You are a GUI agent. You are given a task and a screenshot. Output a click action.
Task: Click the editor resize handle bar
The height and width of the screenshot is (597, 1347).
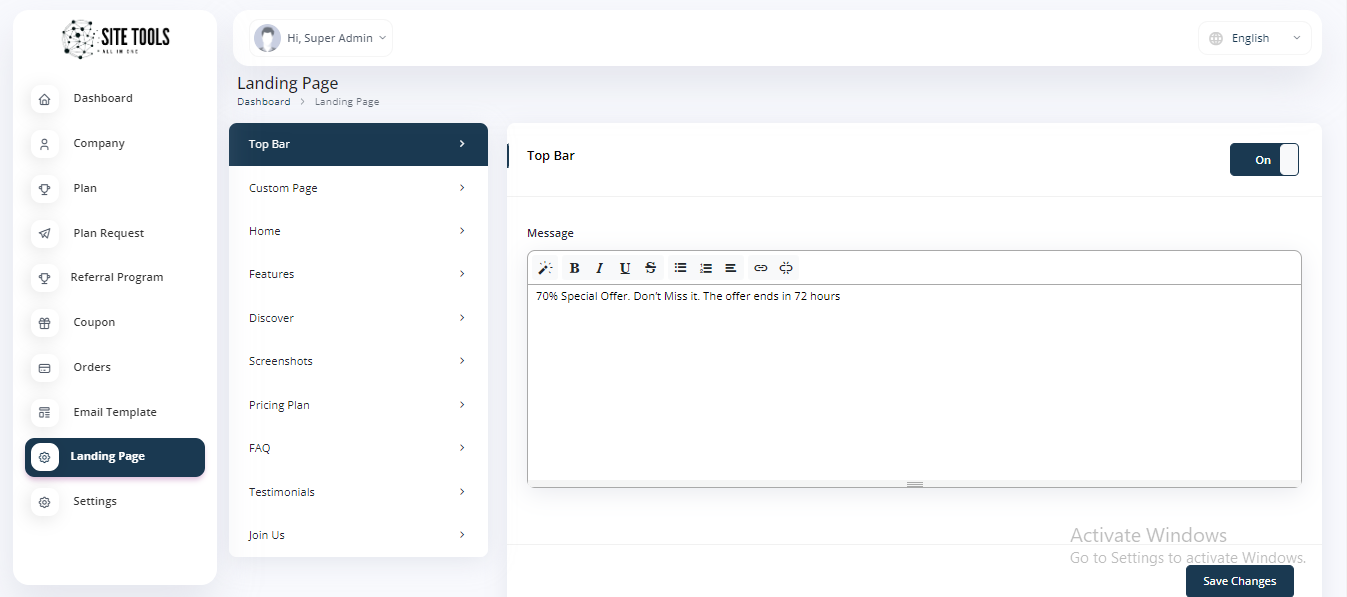(x=914, y=484)
